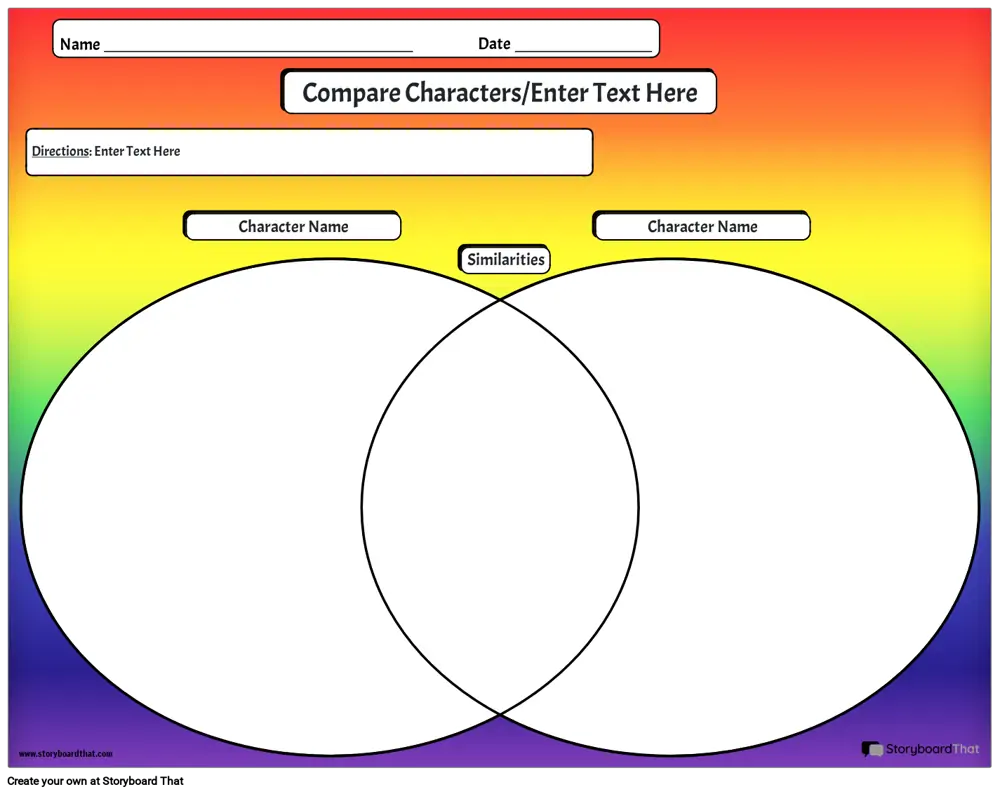Click the "Name" text label
1000x794 pixels.
[80, 44]
